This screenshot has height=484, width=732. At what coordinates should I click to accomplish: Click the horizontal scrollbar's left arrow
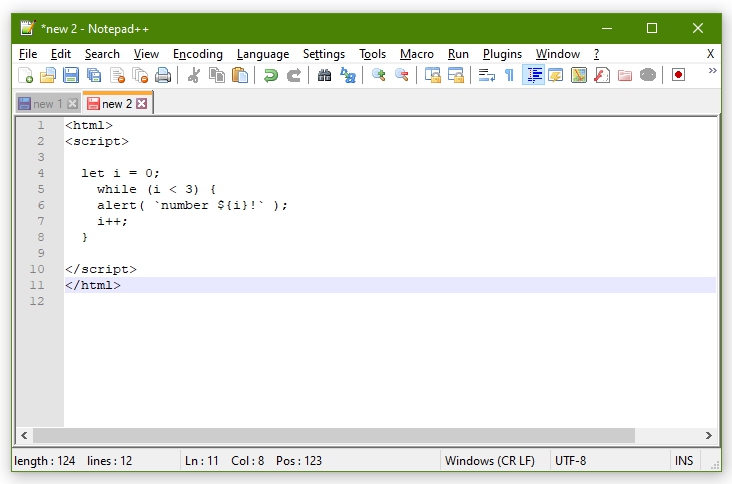[x=24, y=435]
